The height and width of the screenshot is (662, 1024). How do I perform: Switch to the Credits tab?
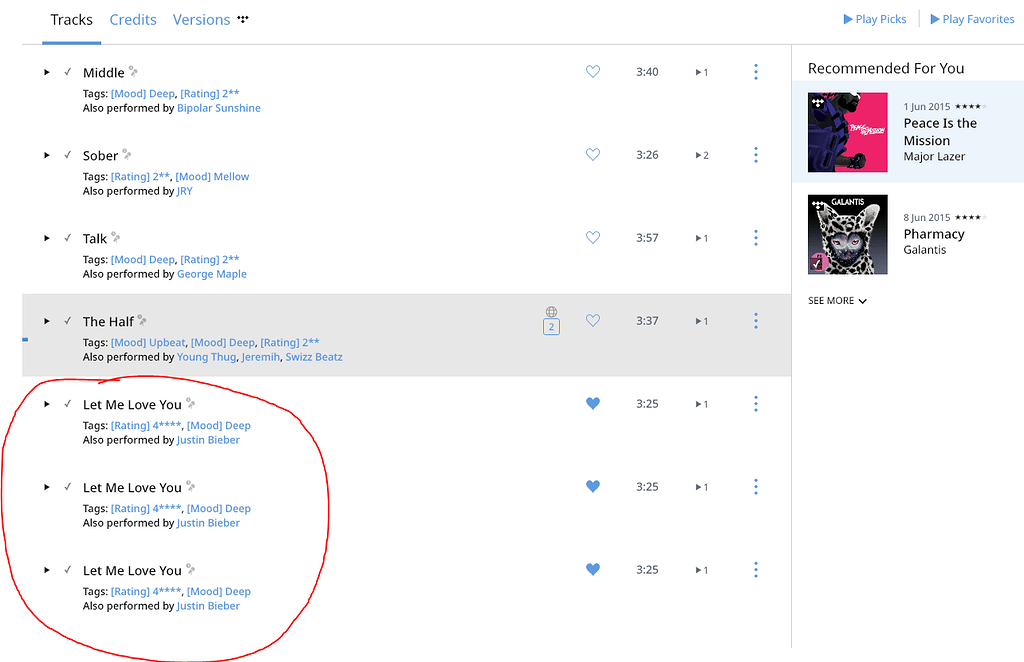point(133,19)
